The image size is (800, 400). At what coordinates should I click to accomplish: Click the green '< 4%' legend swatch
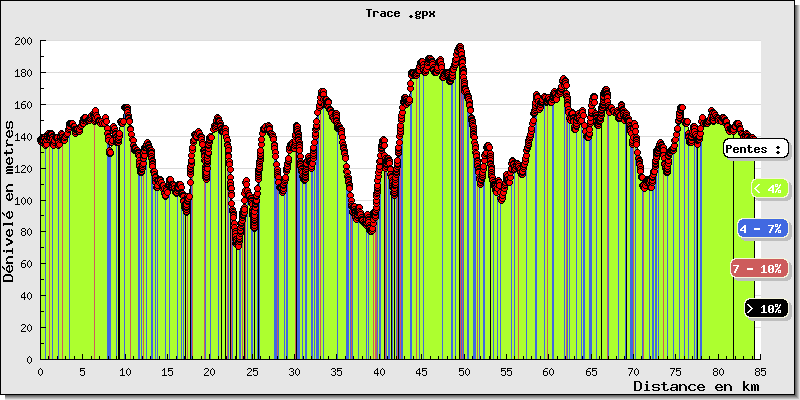[x=766, y=188]
